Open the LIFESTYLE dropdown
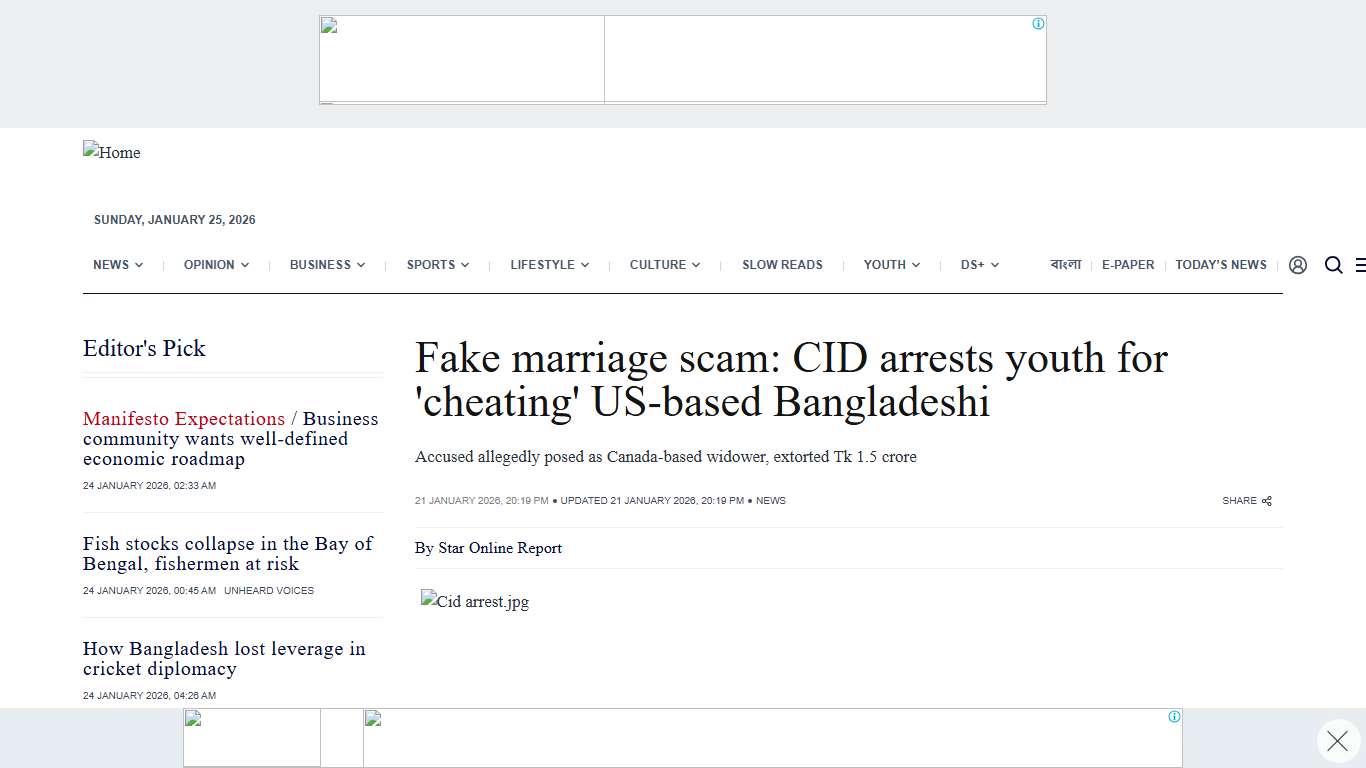The image size is (1366, 768). 548,265
